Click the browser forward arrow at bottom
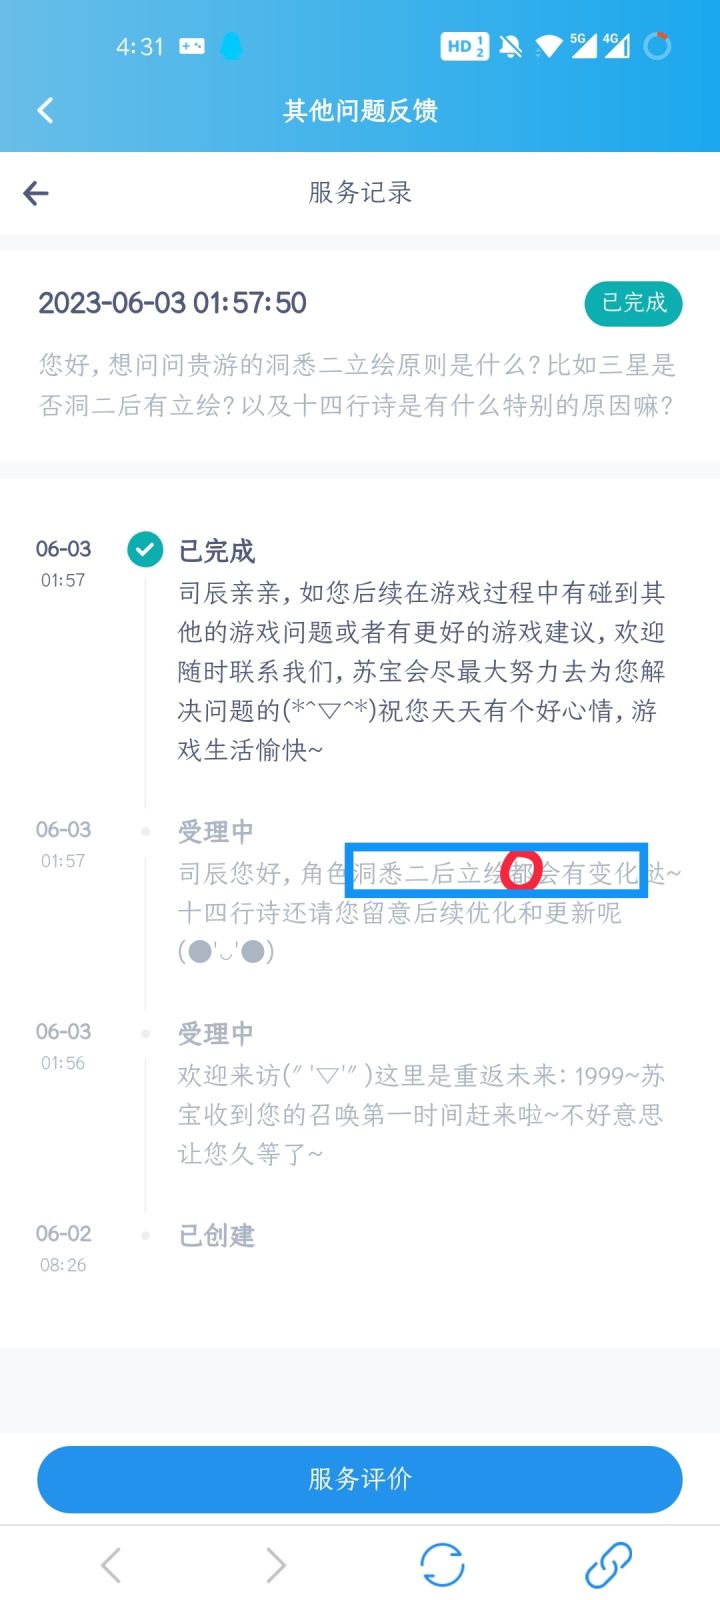Image resolution: width=720 pixels, height=1600 pixels. coord(276,1565)
